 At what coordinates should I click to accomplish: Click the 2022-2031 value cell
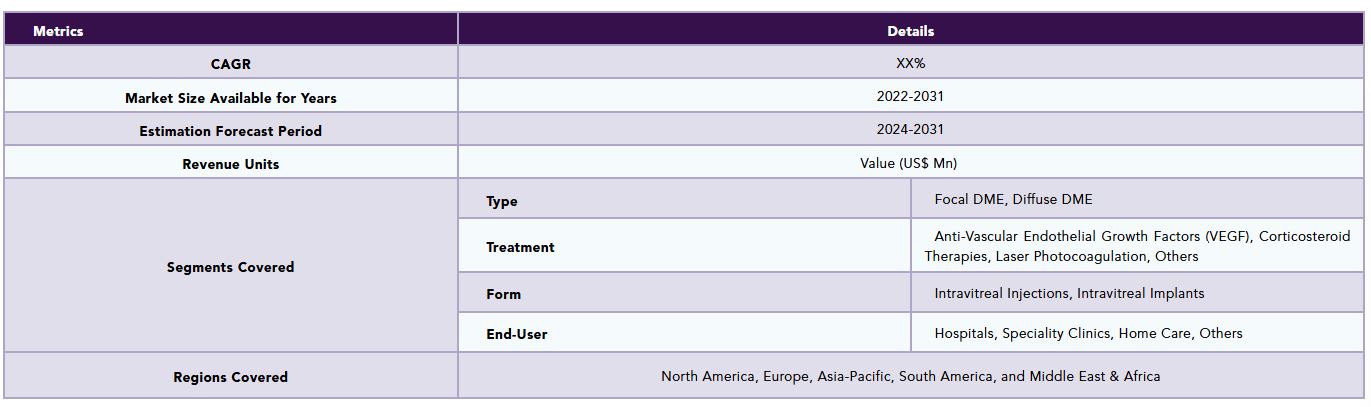911,97
